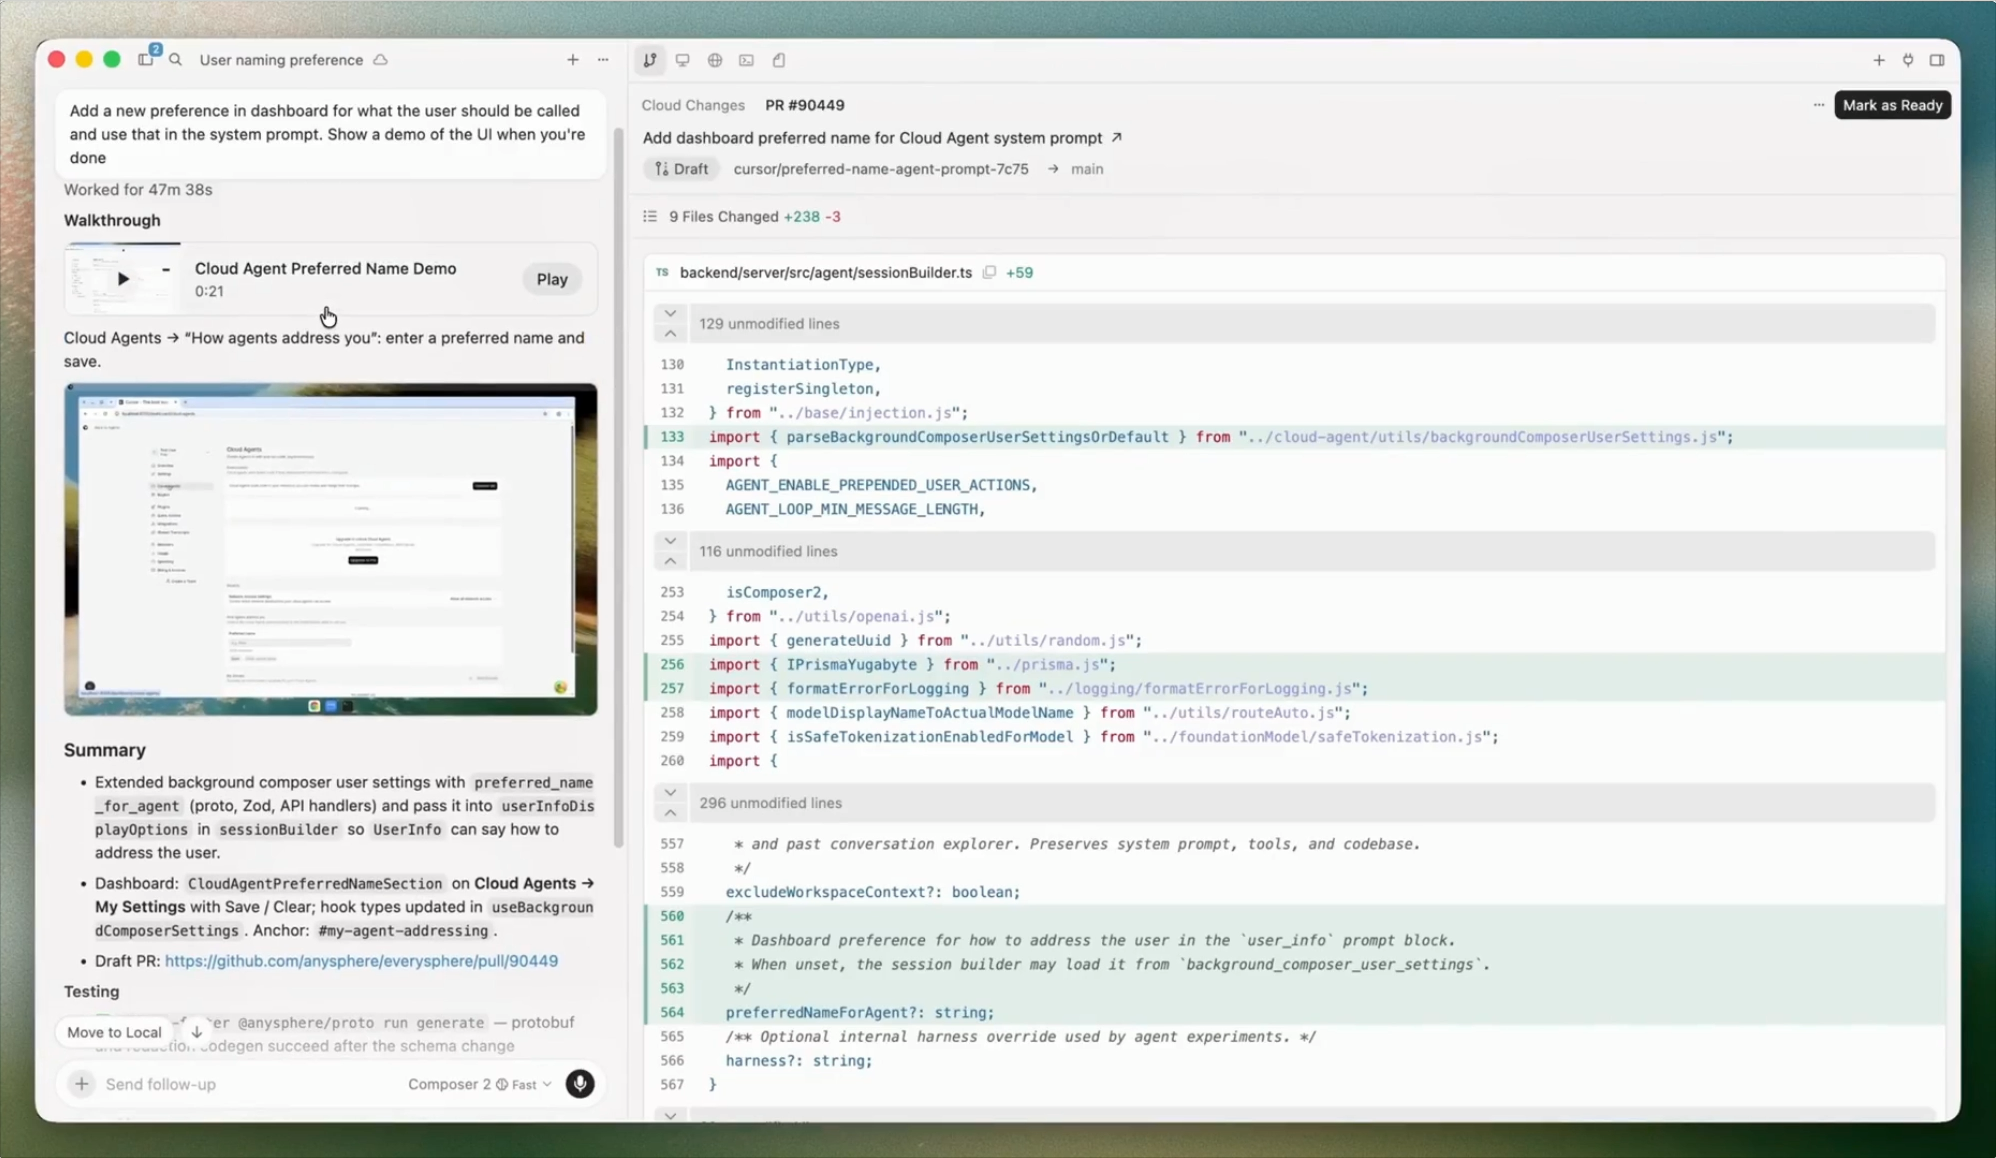This screenshot has height=1158, width=1996.
Task: Click the desktop monitor icon in toolbar
Action: (x=683, y=60)
